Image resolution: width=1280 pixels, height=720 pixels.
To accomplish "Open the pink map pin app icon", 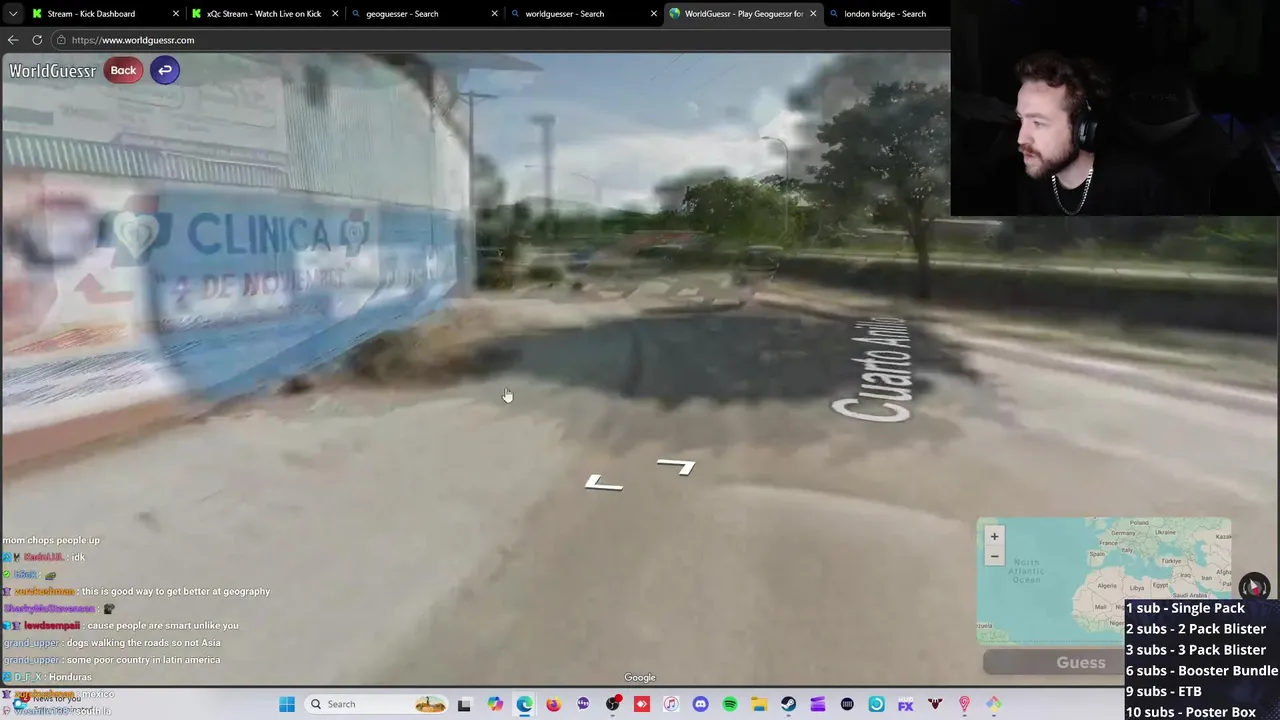I will coord(964,705).
